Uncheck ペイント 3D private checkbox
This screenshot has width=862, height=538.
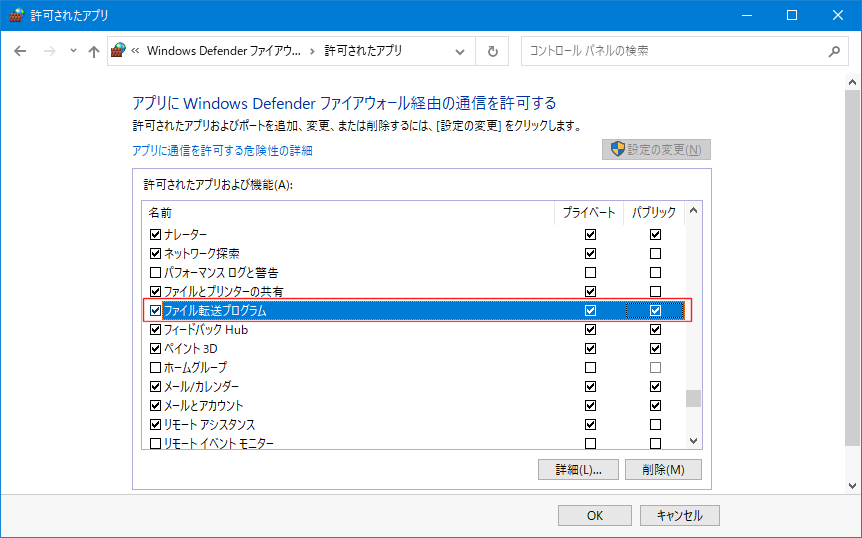[590, 348]
